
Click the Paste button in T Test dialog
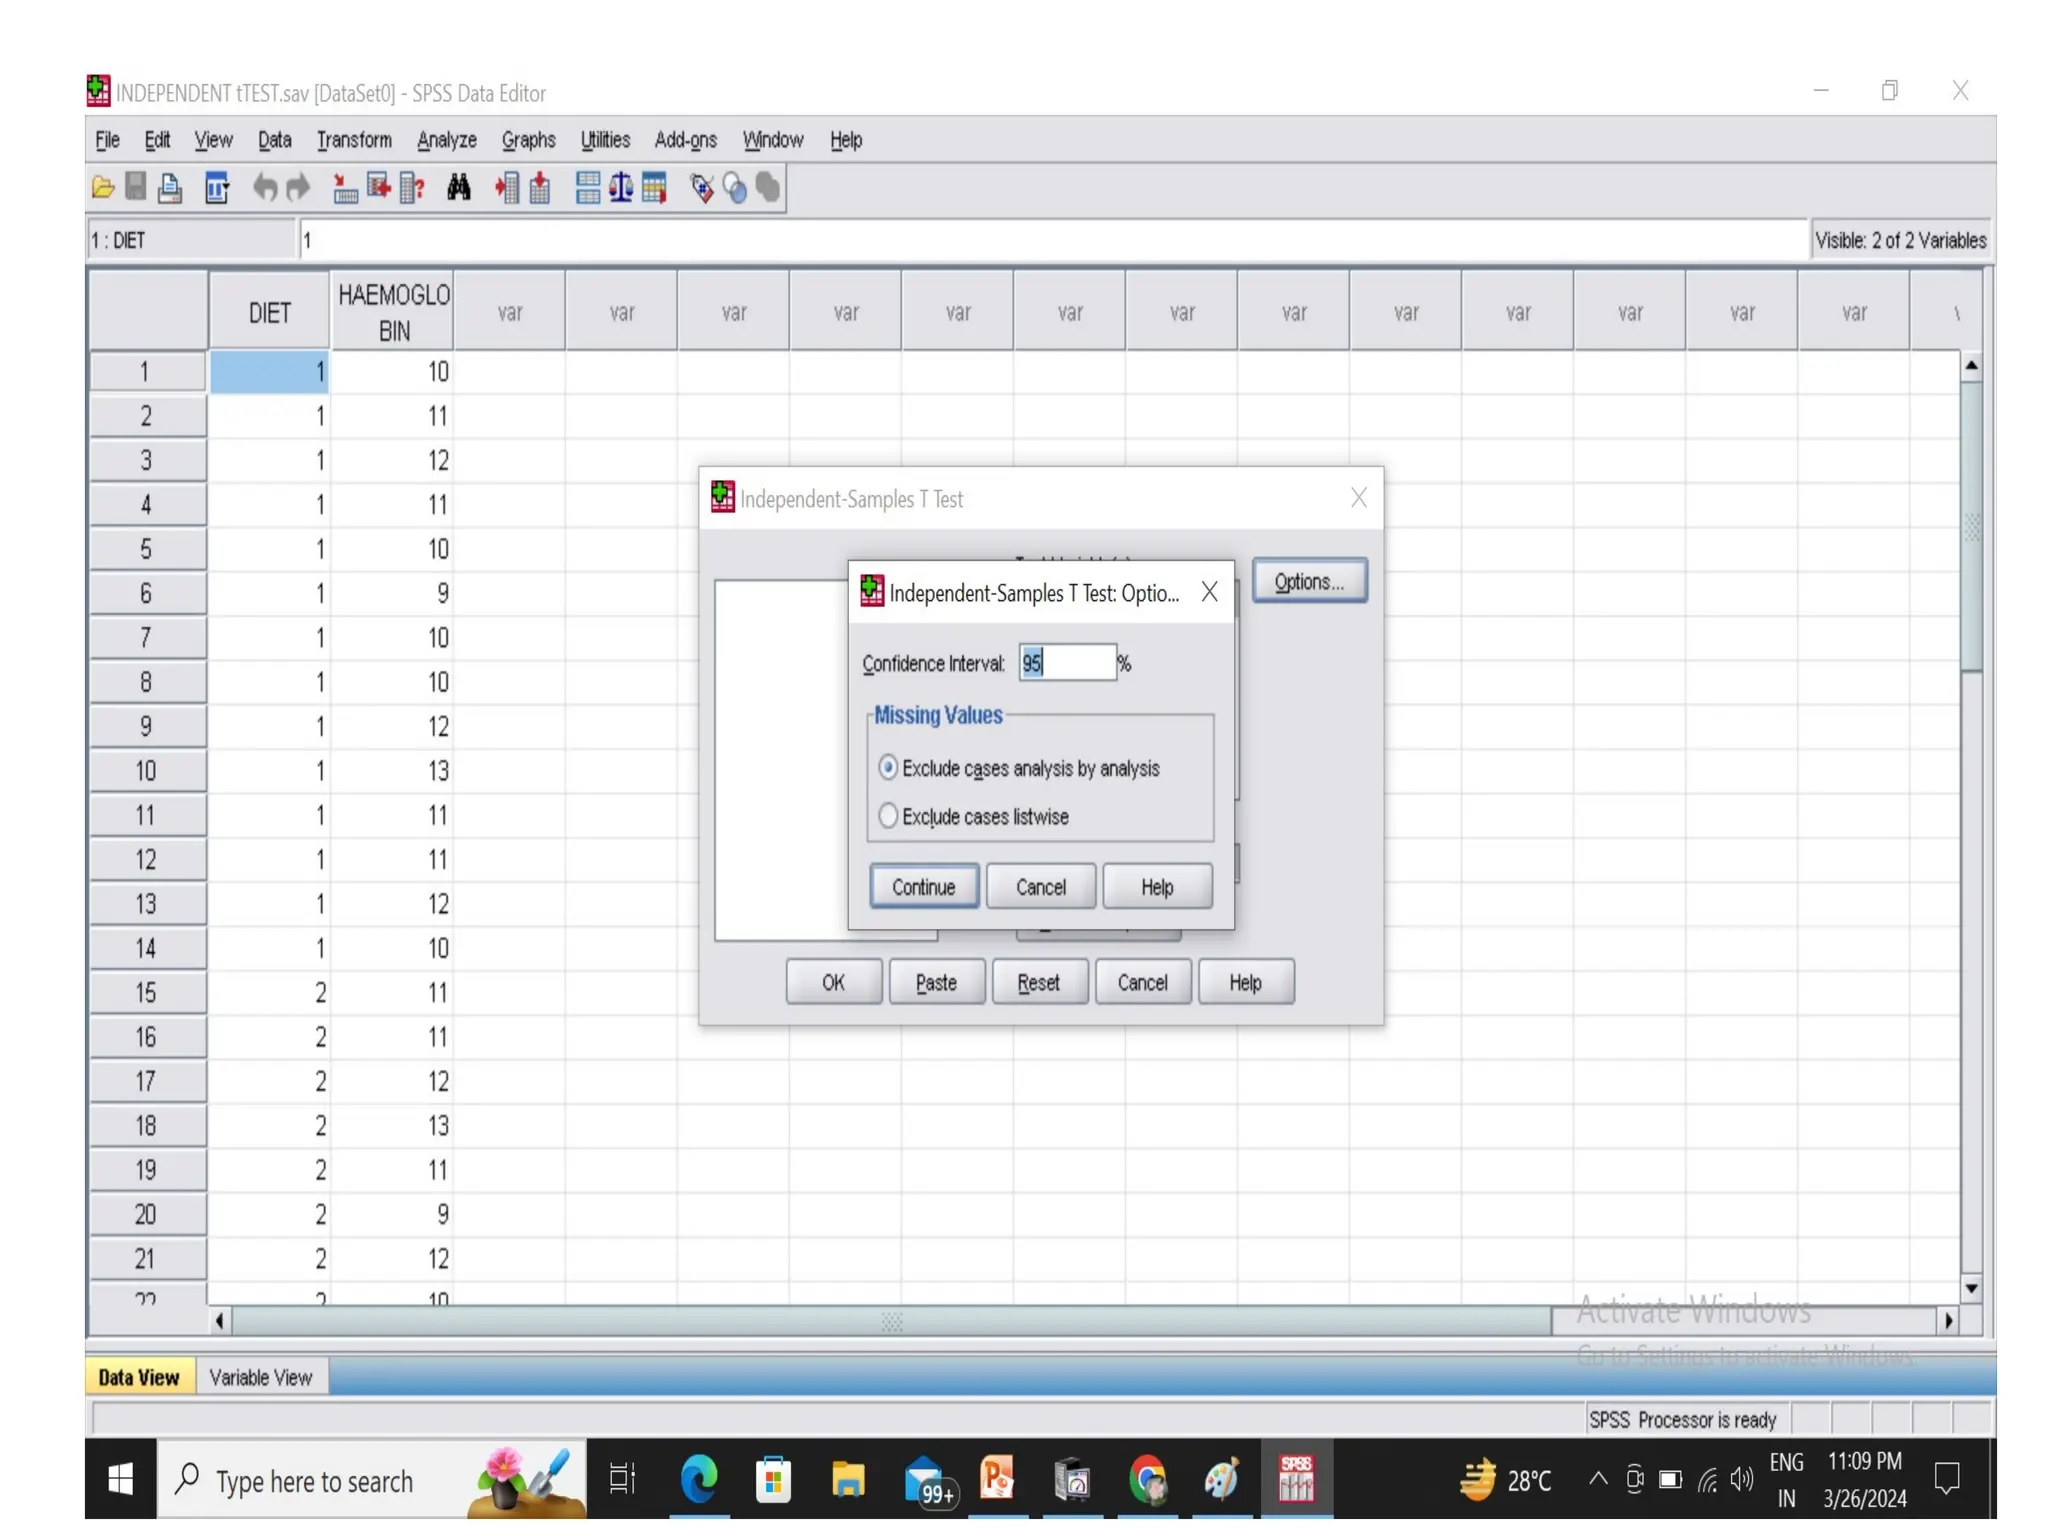pos(936,982)
